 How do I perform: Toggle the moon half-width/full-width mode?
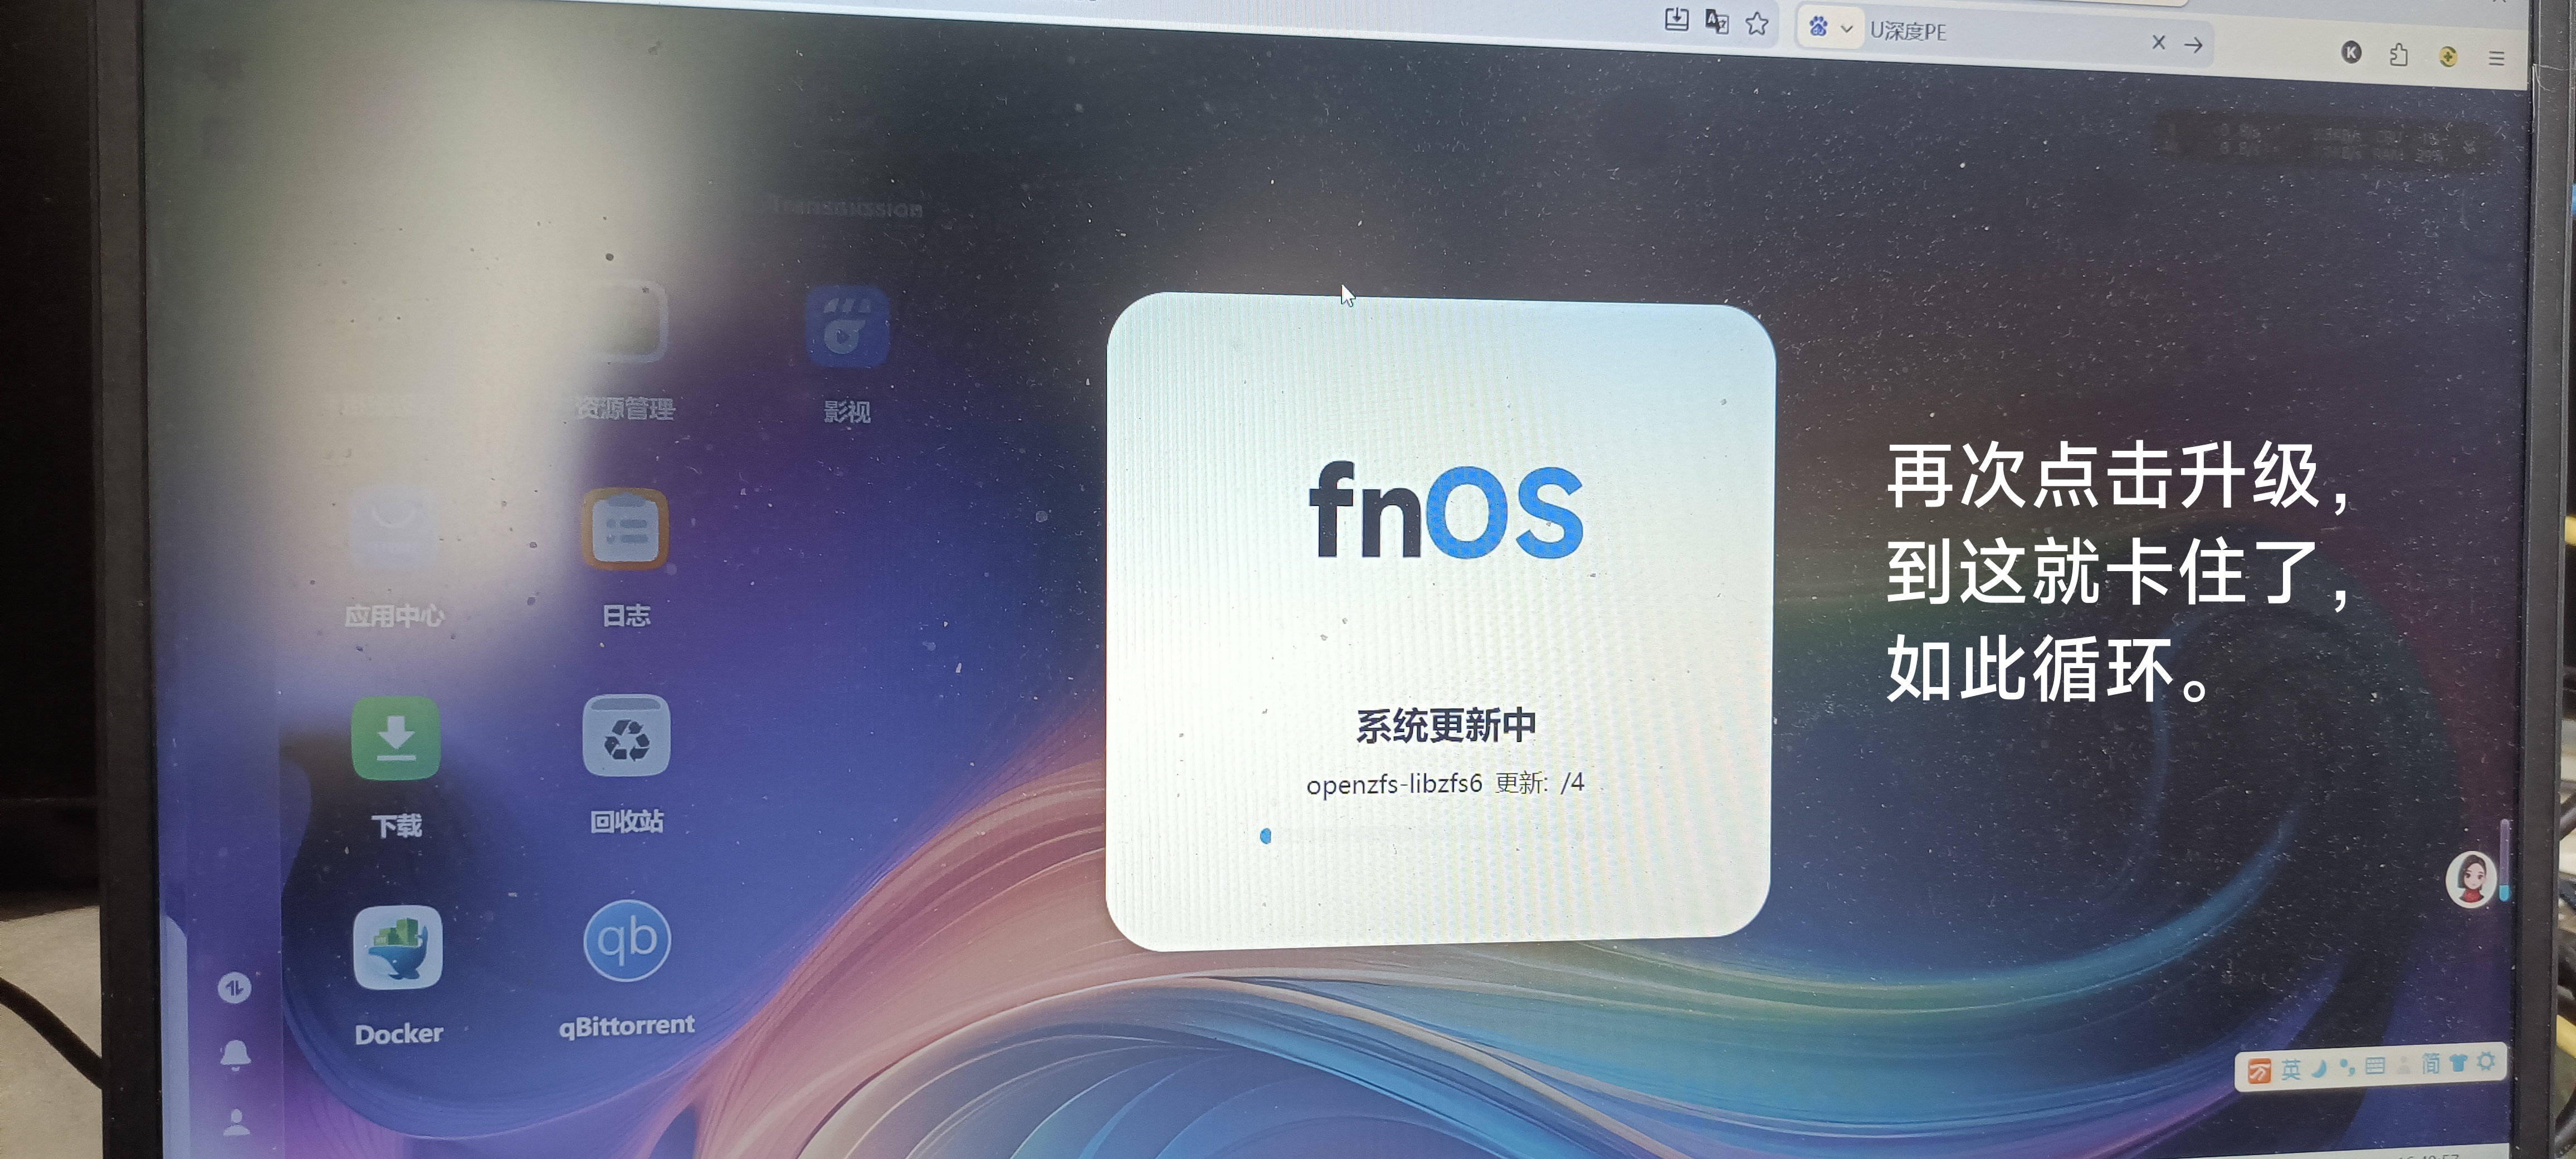[x=2319, y=1068]
